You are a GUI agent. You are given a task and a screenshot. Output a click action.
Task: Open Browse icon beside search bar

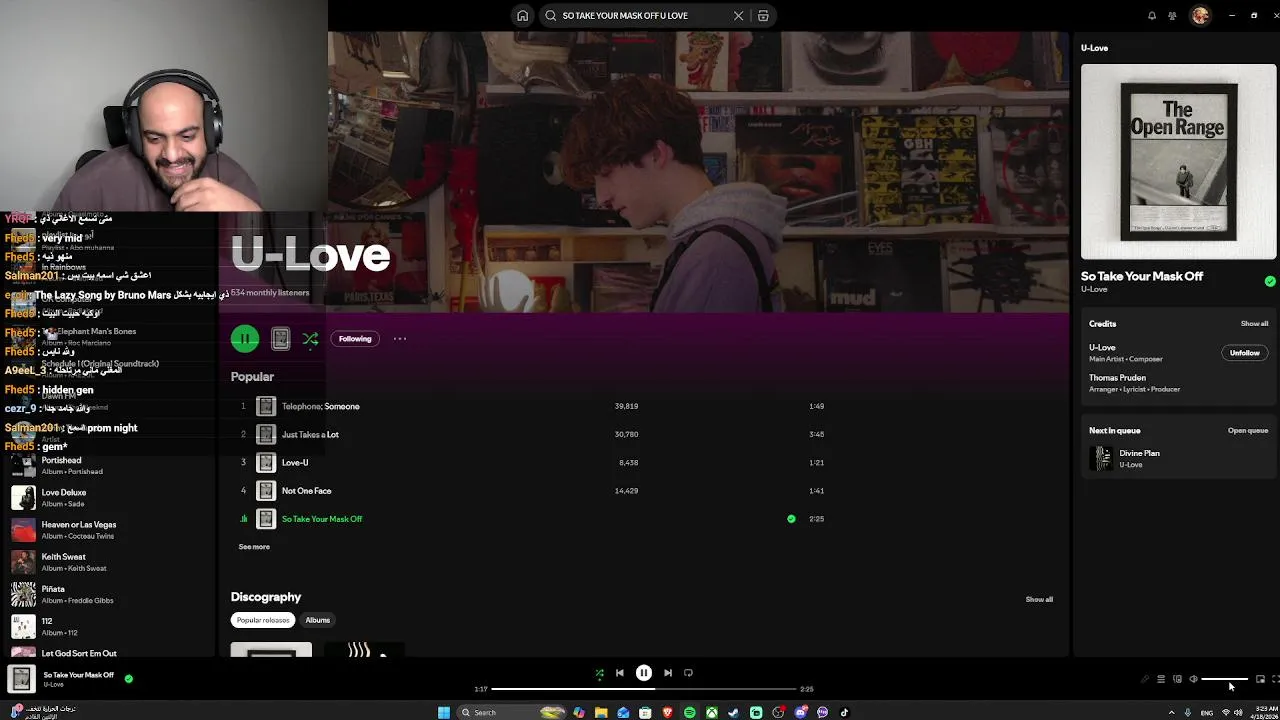point(763,16)
